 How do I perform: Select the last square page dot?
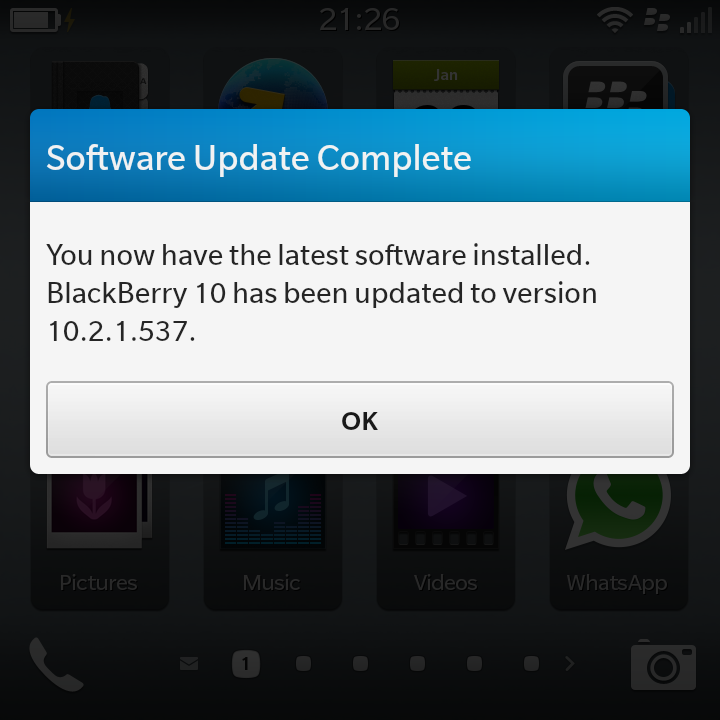[x=531, y=664]
